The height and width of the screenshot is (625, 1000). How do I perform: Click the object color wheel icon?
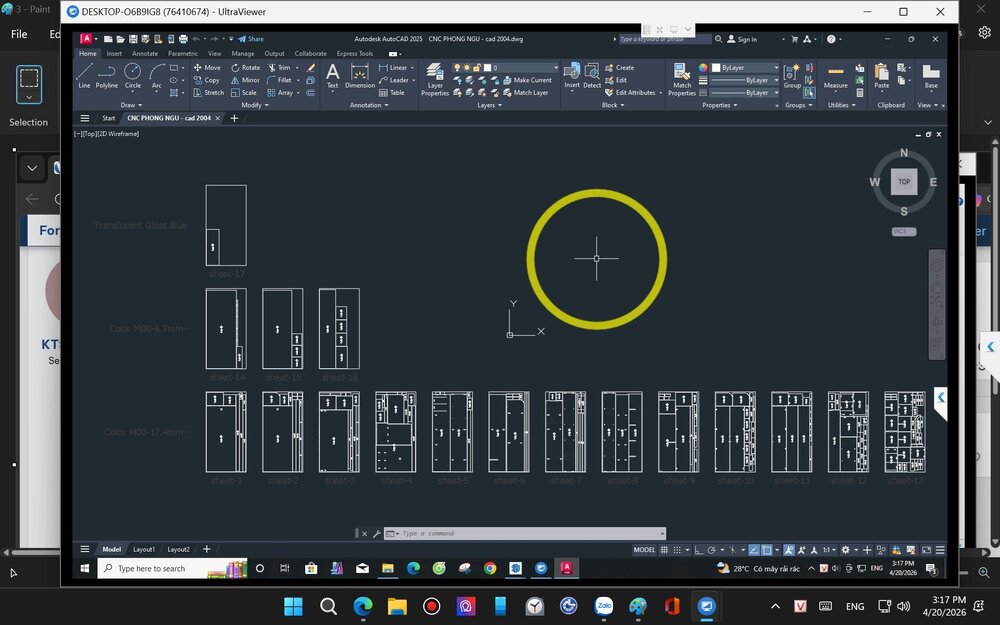coord(703,68)
